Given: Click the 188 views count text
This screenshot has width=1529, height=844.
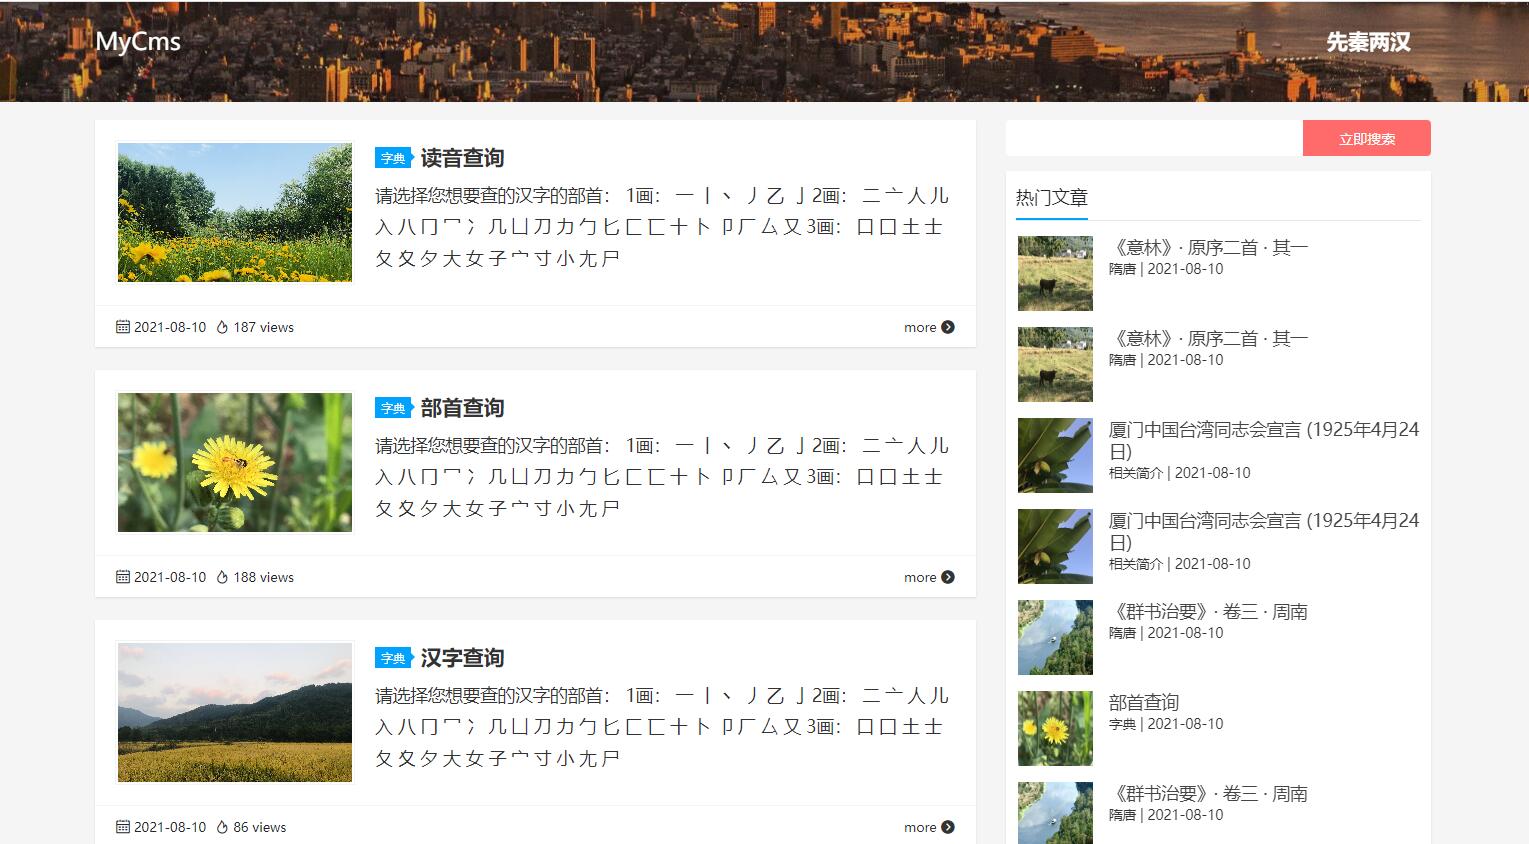Looking at the screenshot, I should pyautogui.click(x=263, y=577).
